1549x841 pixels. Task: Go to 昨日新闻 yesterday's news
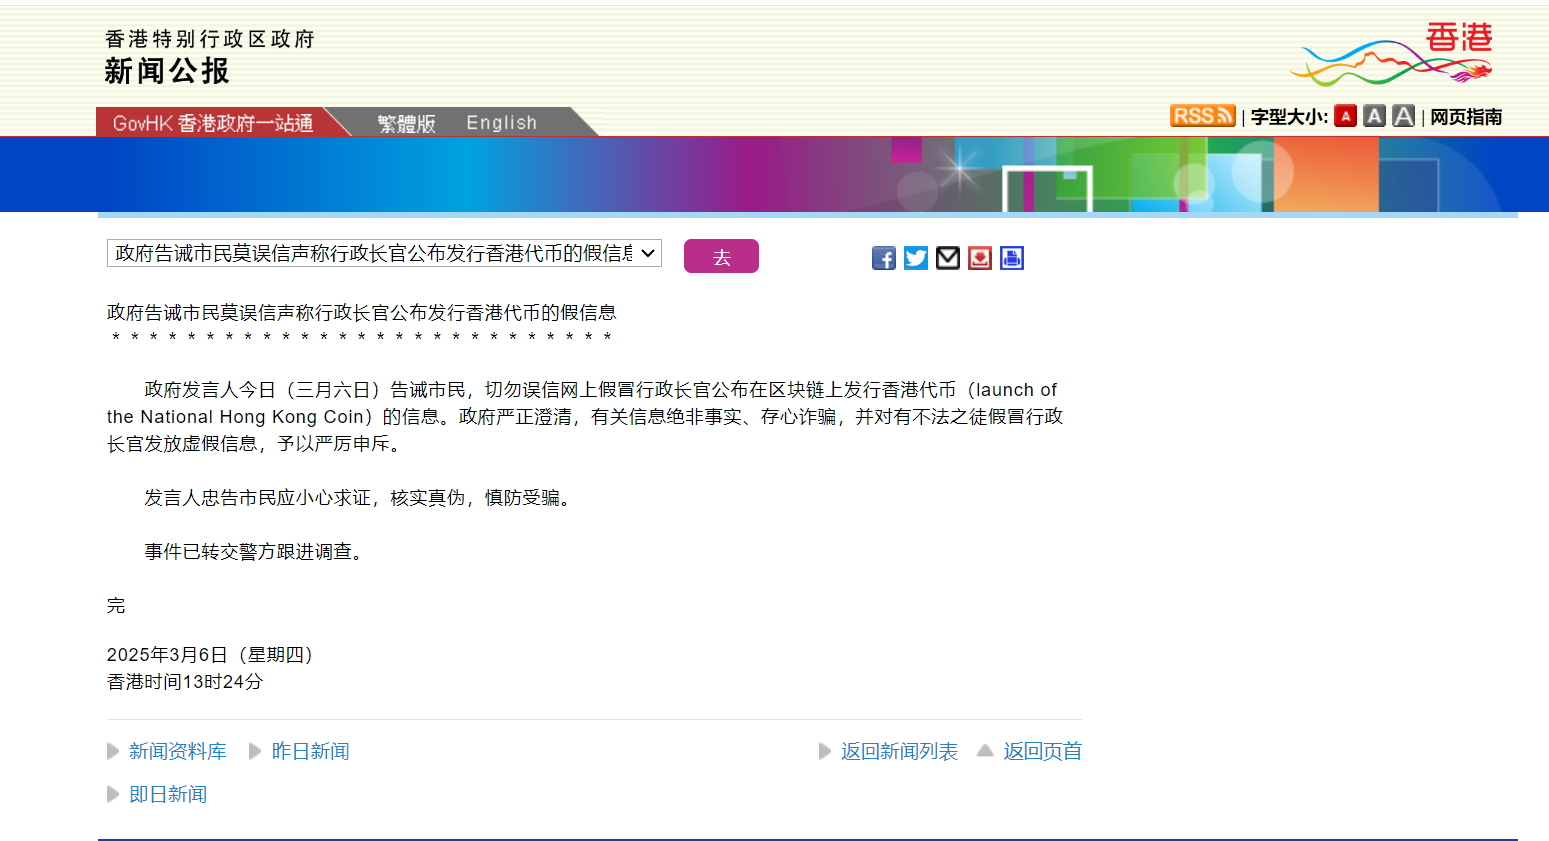coord(310,751)
